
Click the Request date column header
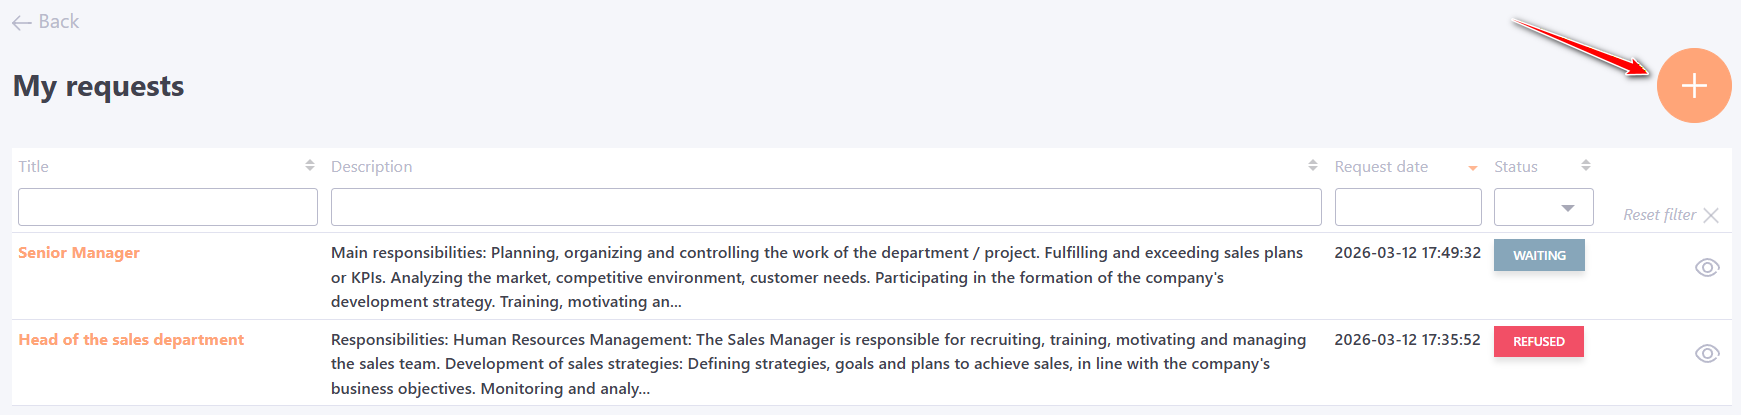(1381, 167)
